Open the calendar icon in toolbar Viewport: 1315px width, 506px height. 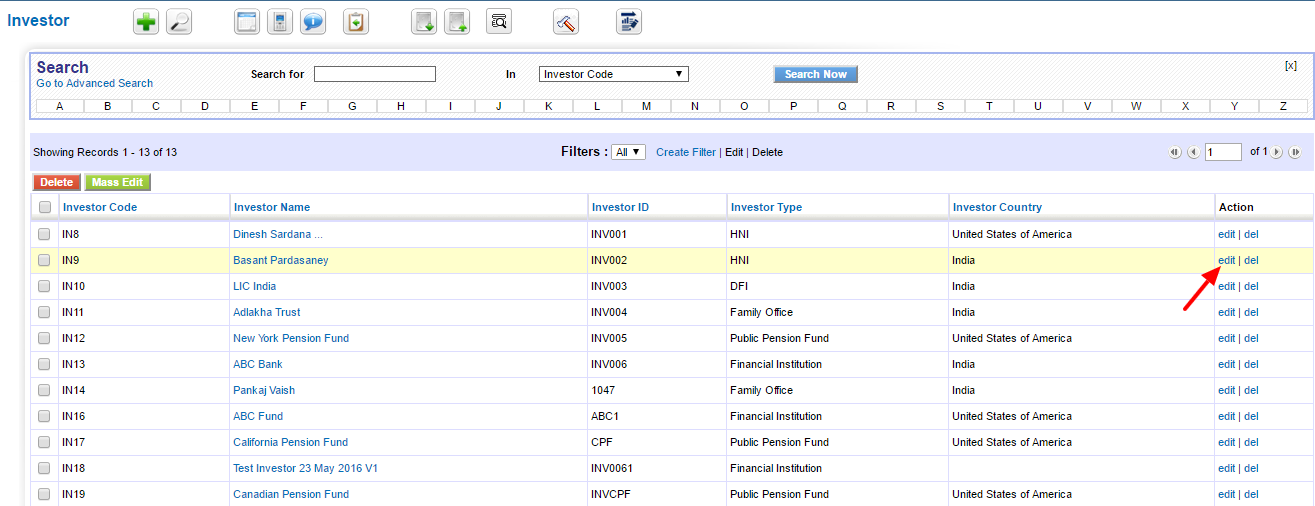point(247,22)
